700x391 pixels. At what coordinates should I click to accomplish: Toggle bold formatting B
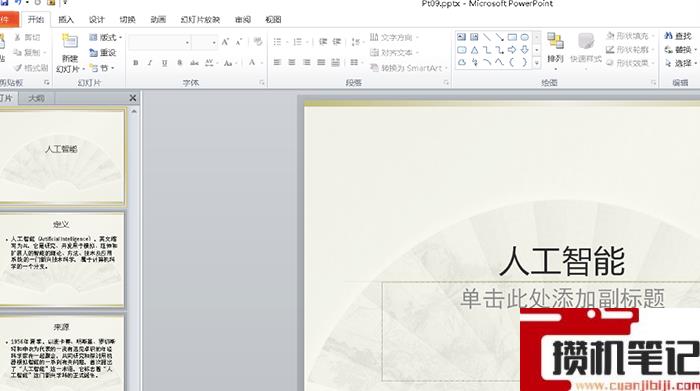pos(135,63)
